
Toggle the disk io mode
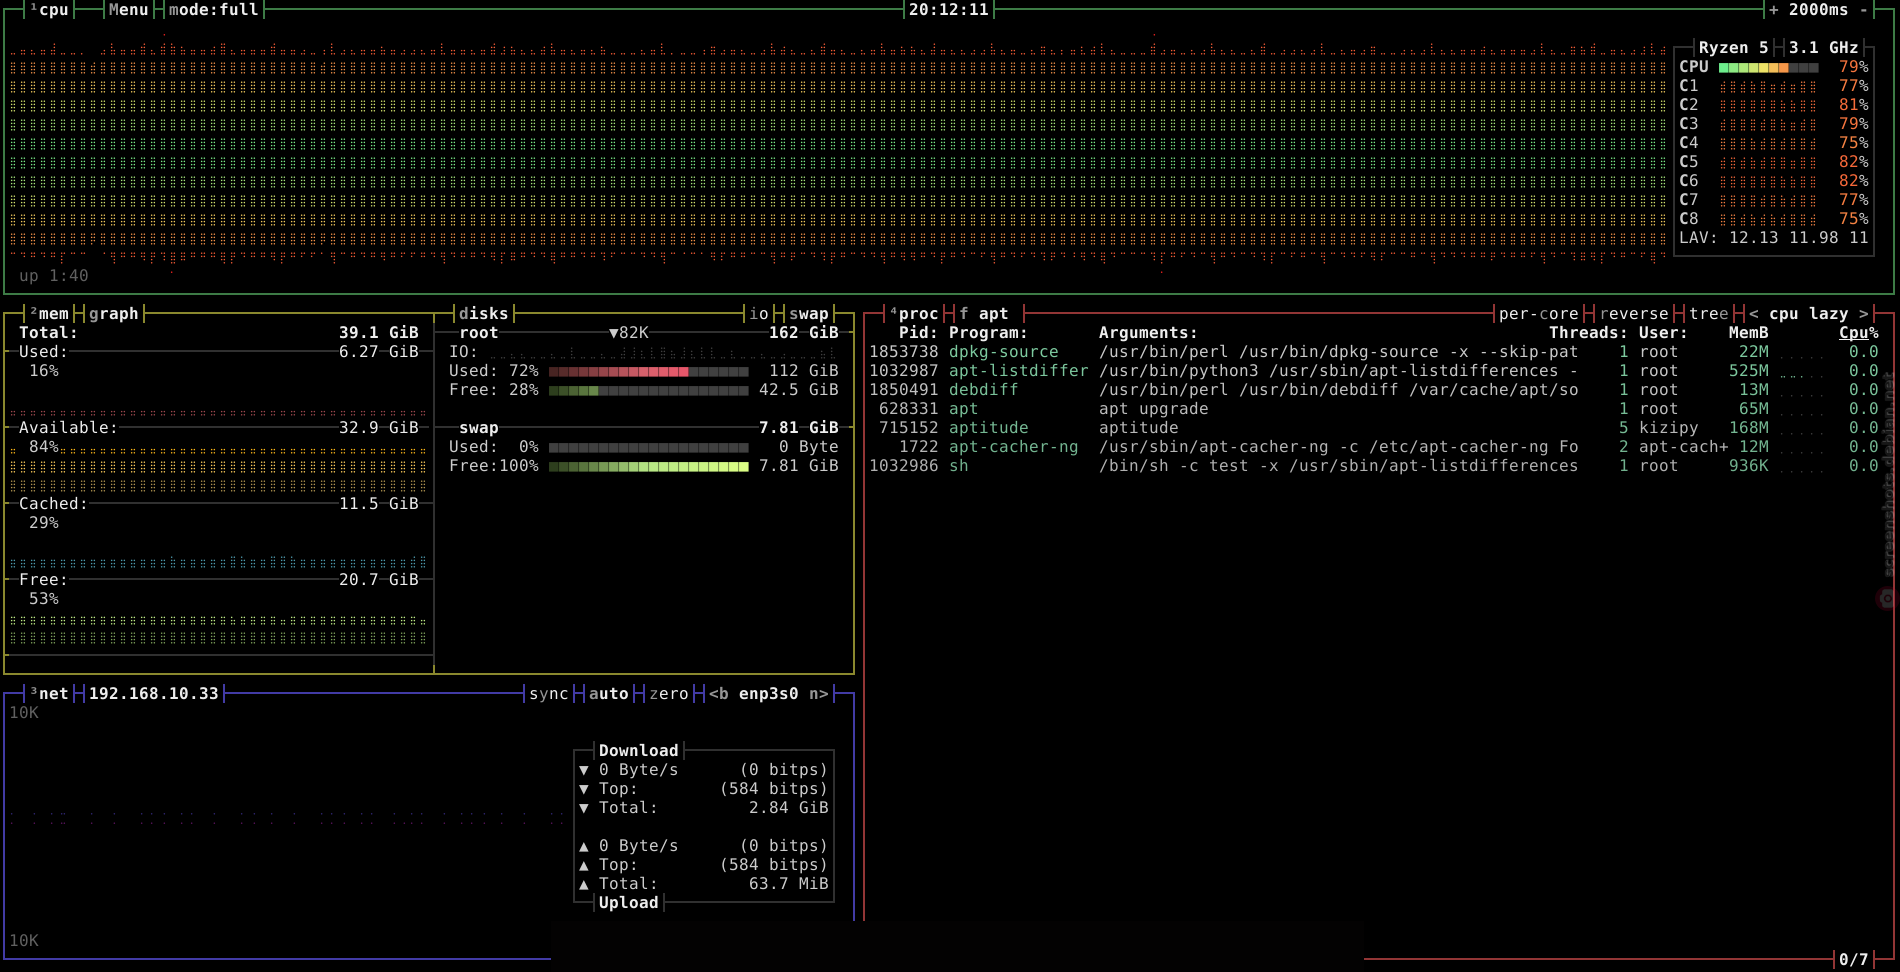(758, 314)
